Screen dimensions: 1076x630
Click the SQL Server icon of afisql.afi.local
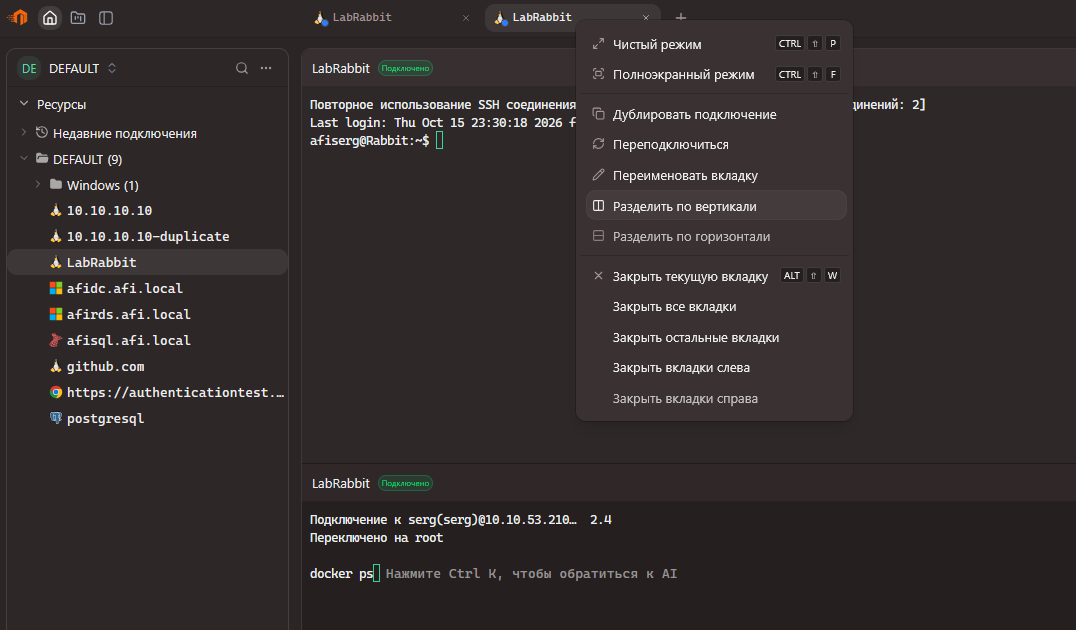click(56, 340)
